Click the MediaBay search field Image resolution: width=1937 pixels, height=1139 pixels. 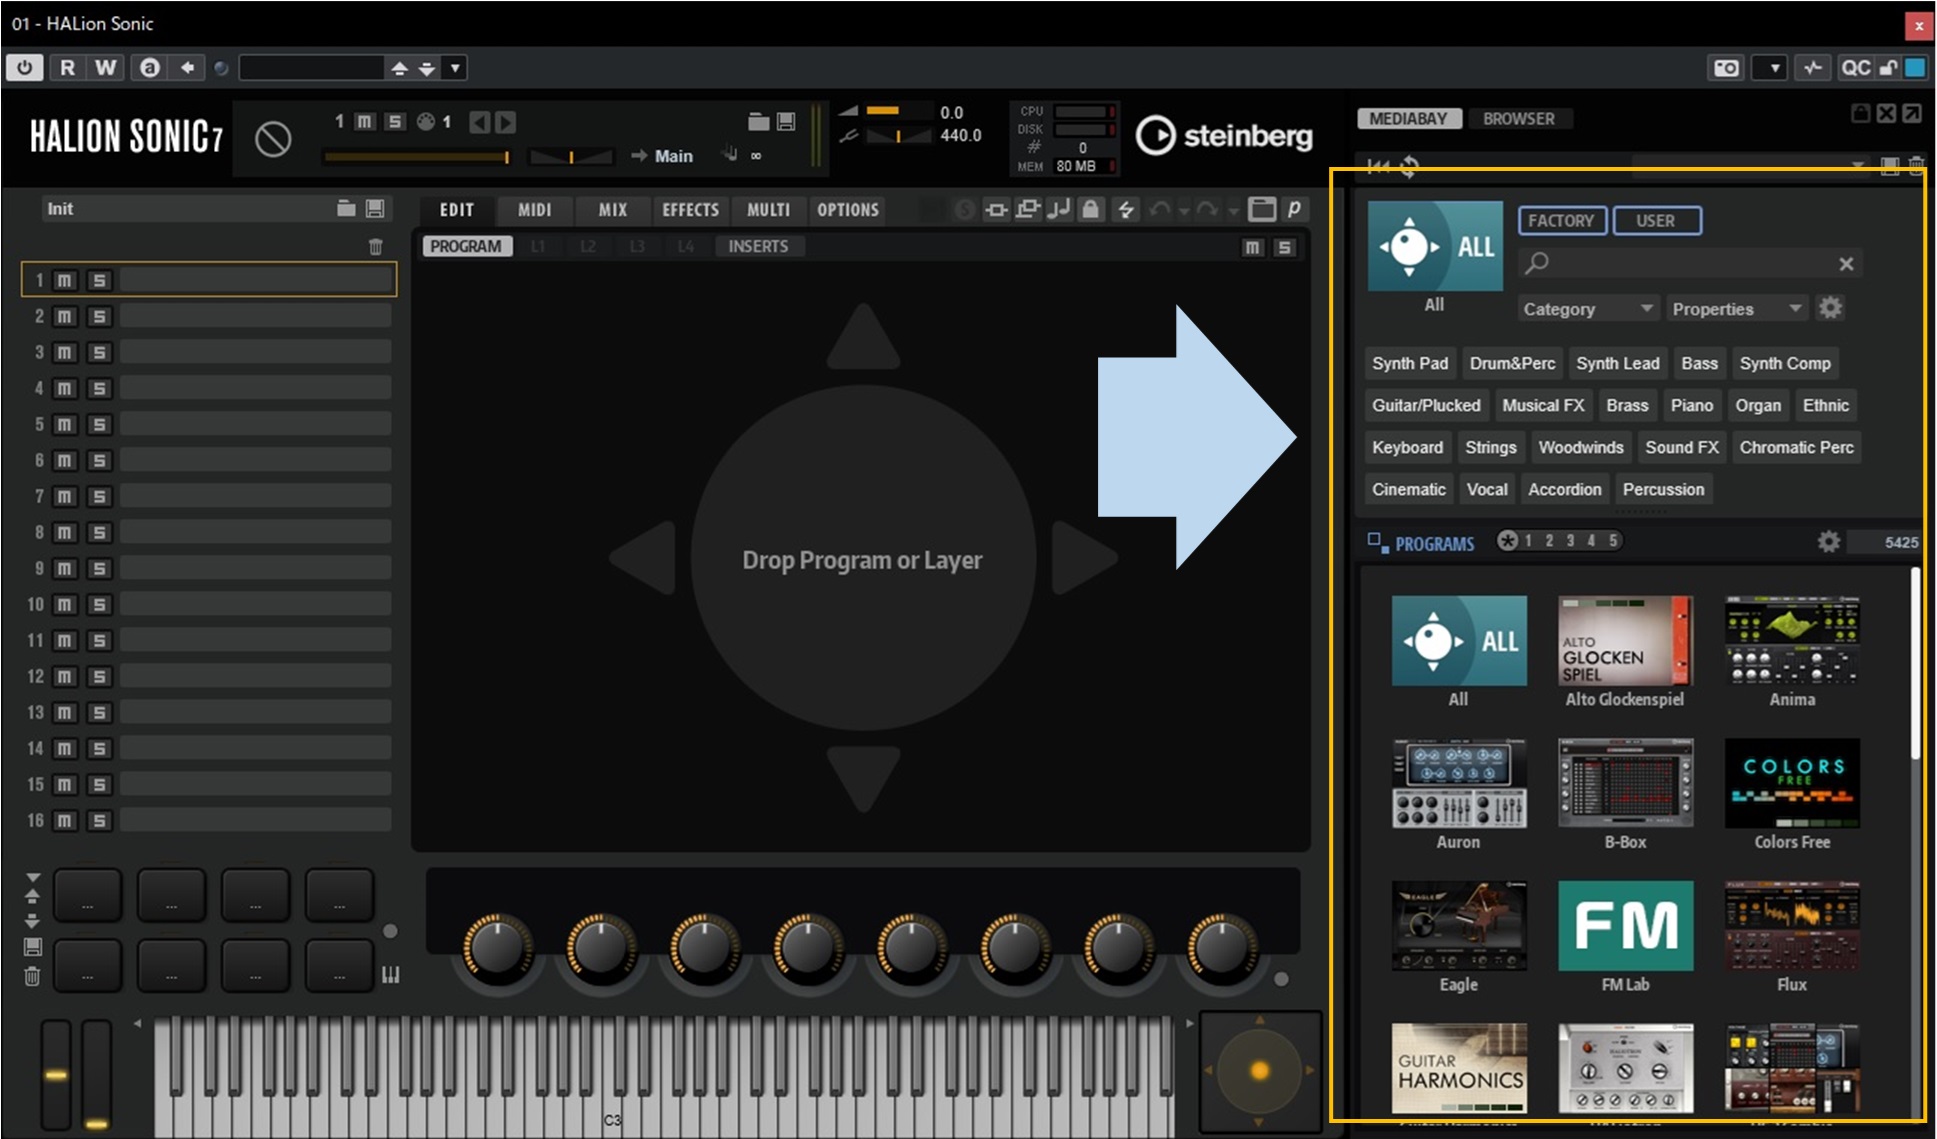pyautogui.click(x=1688, y=263)
